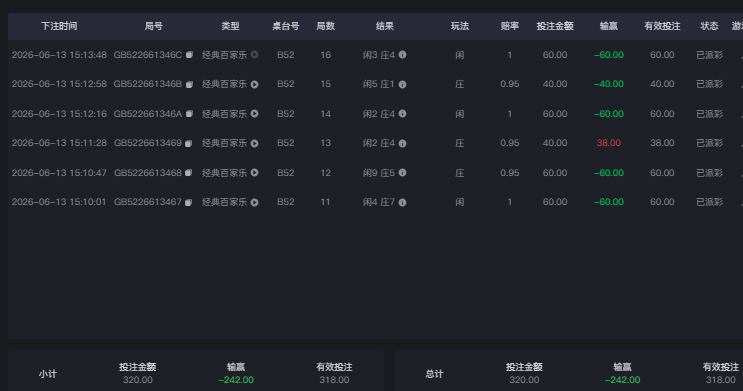Click total 投注金额 value 320.00
Viewport: 743px width, 391px height.
524,380
